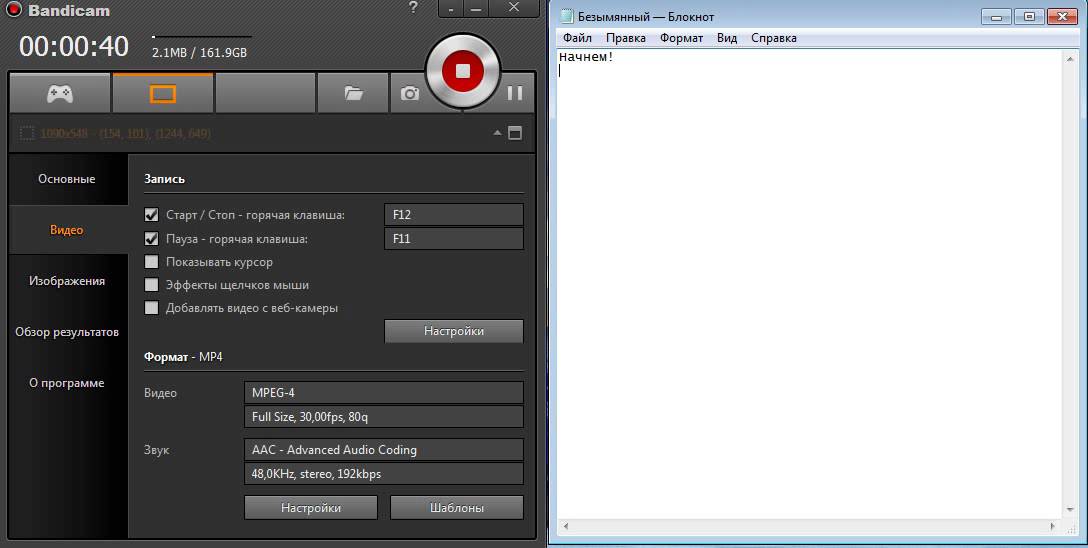Click the dotted rectangle area selection icon
Screen dimensions: 1088x548
[x=26, y=133]
